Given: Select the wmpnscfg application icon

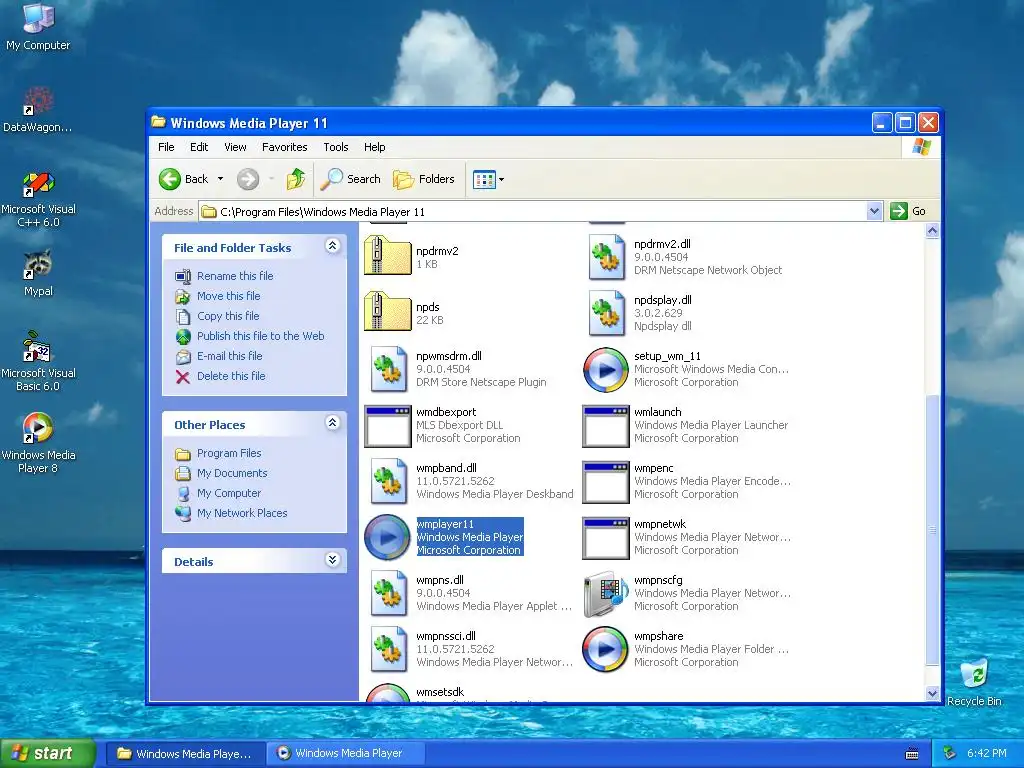Looking at the screenshot, I should [x=605, y=594].
